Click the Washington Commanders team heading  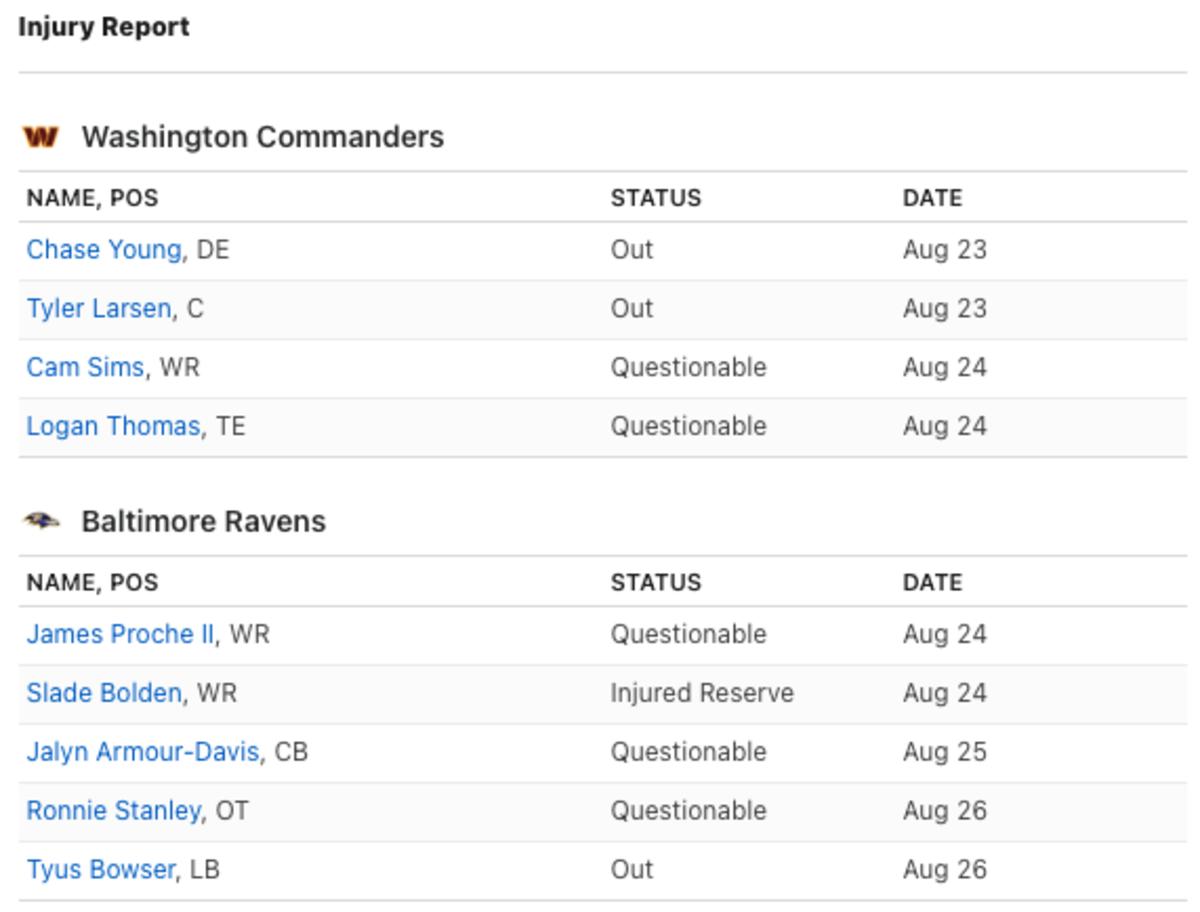(263, 137)
